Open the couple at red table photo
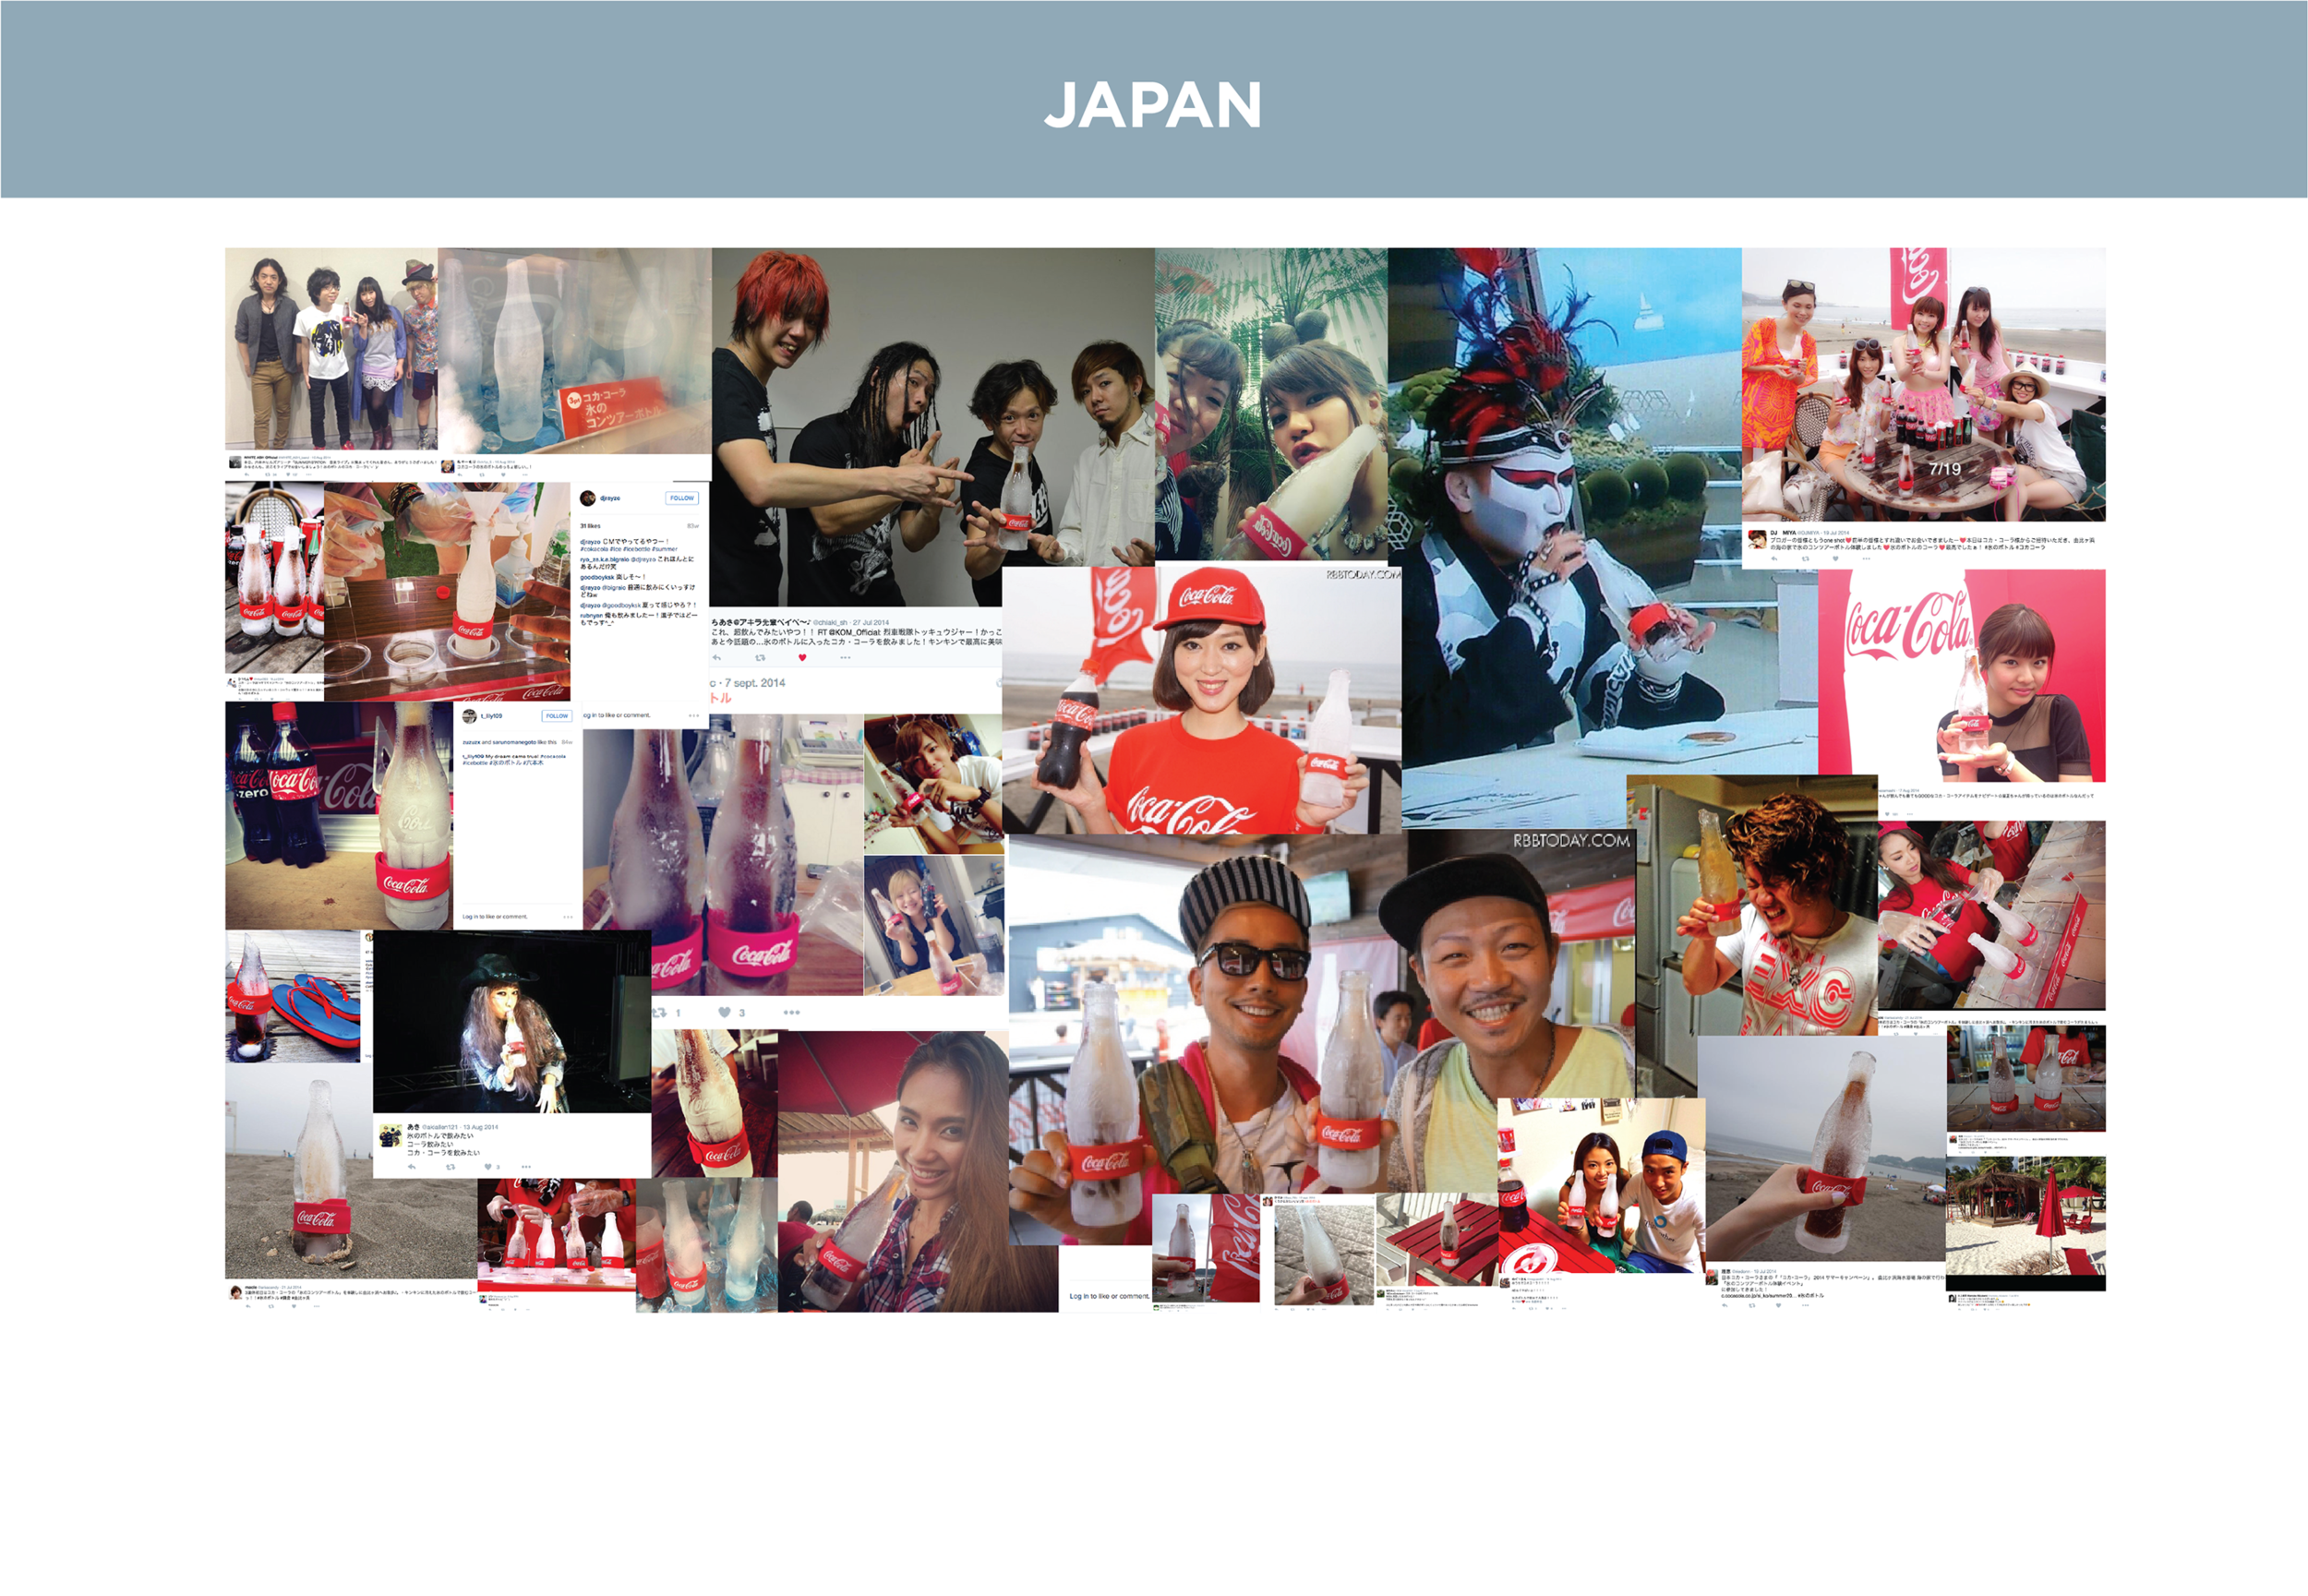The image size is (2308, 1596). click(1601, 1185)
